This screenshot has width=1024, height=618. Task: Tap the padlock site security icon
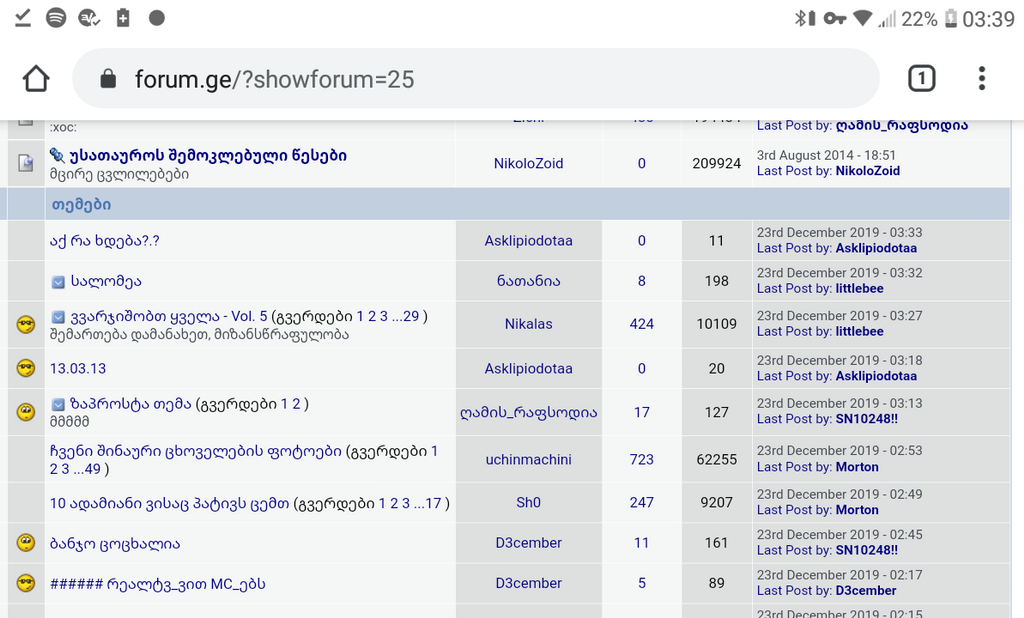point(108,80)
